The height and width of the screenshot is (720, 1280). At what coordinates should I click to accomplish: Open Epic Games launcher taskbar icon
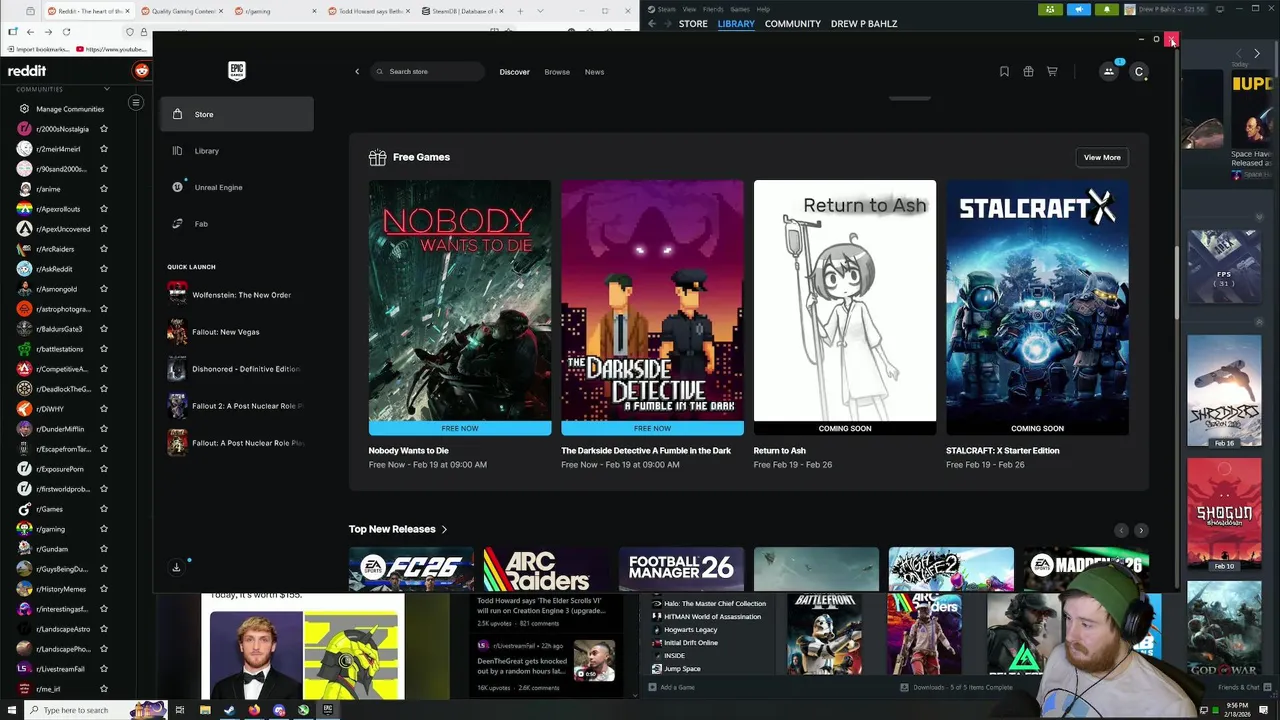(x=327, y=710)
